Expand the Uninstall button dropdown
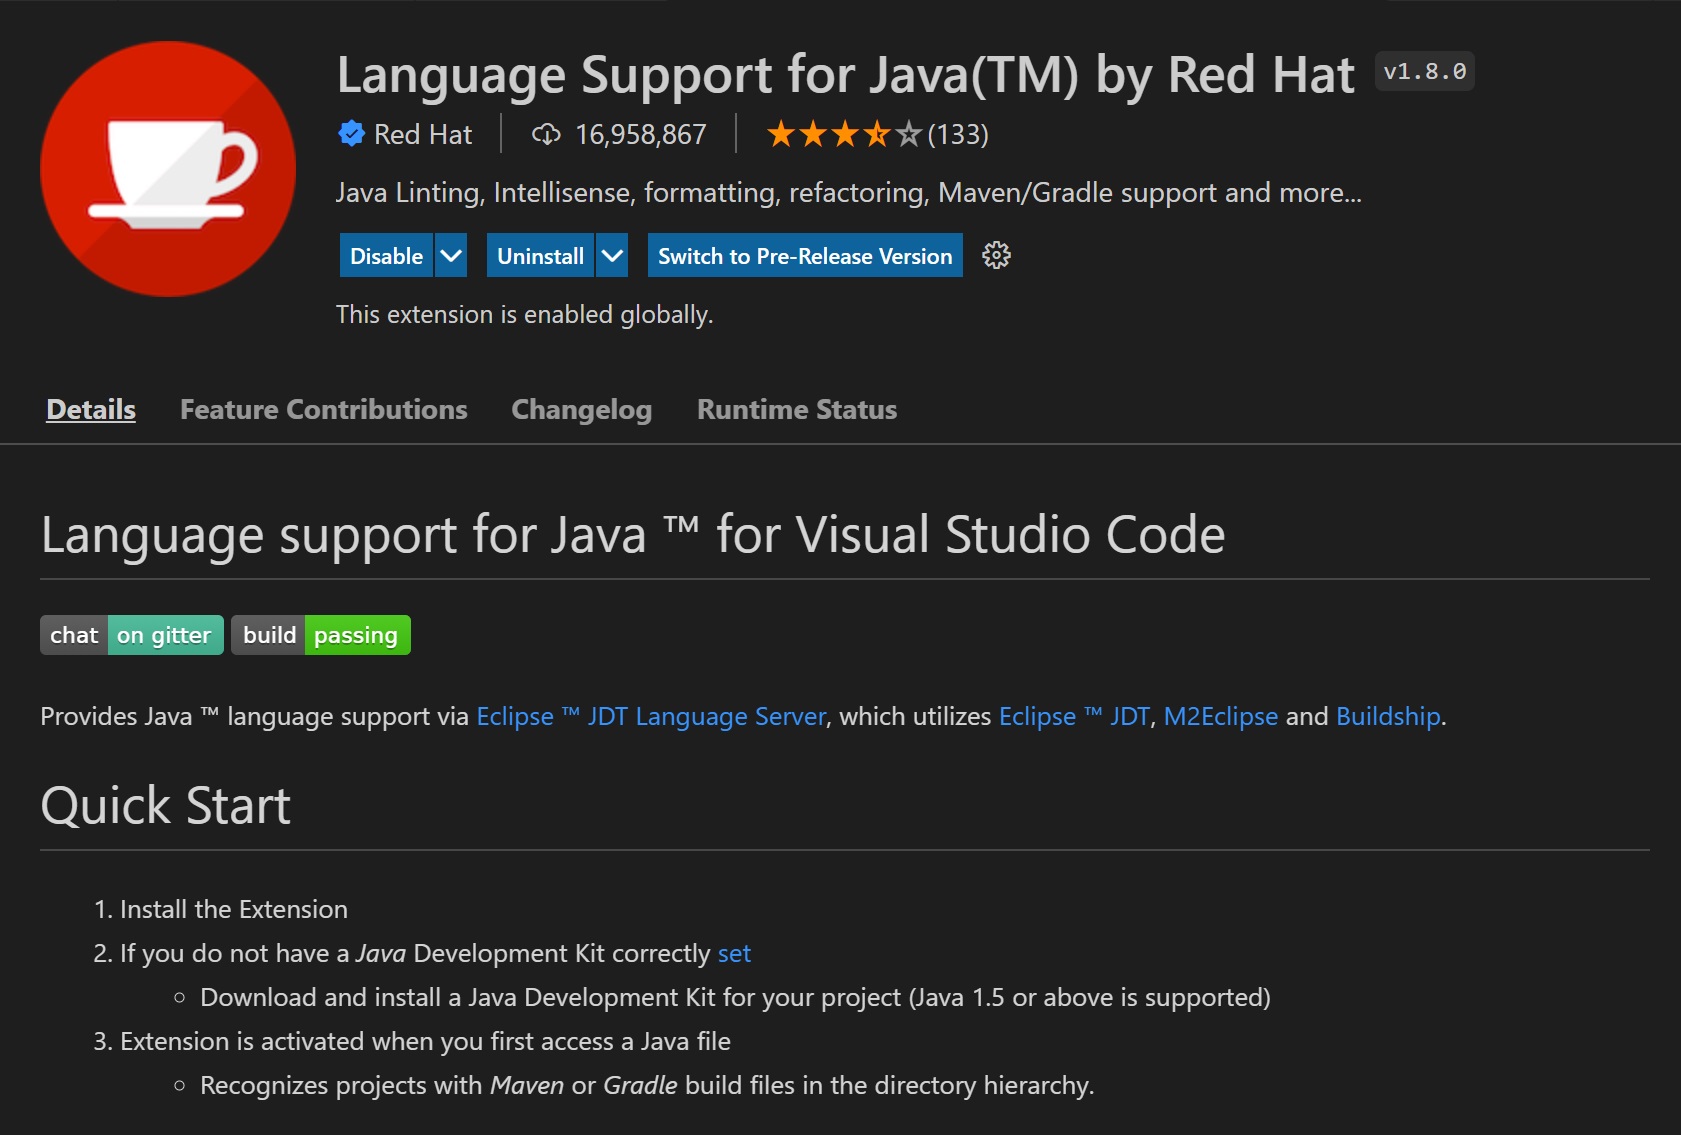 611,256
